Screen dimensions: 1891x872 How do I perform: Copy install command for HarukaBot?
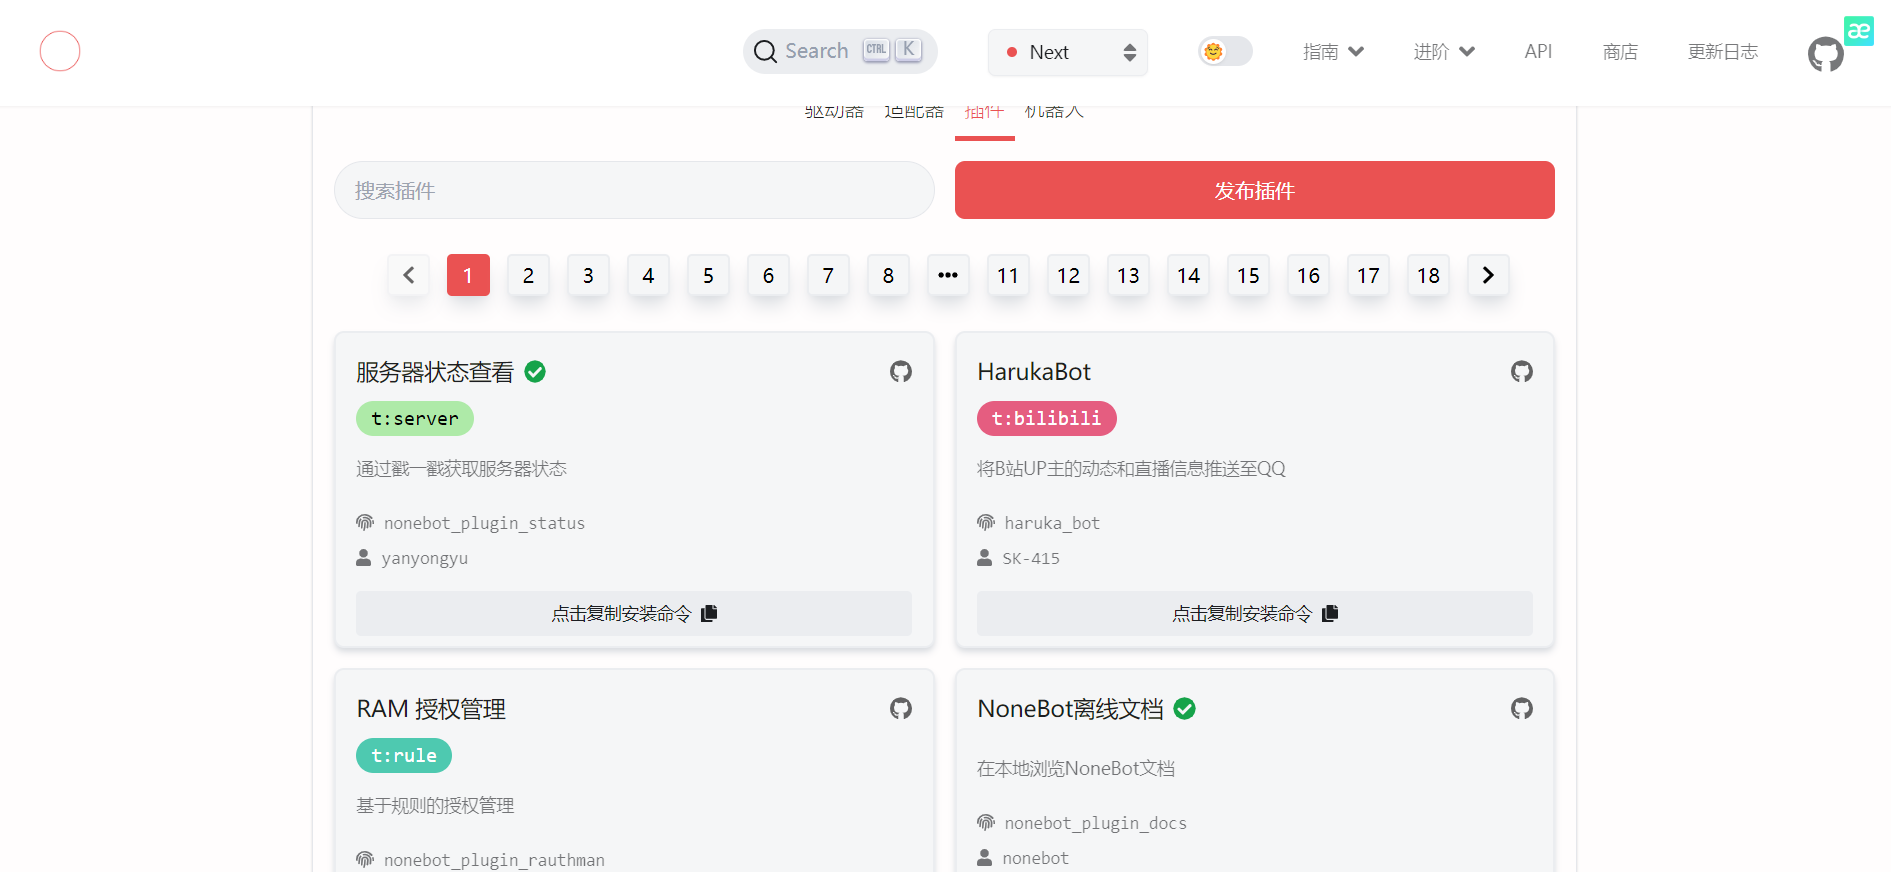1254,613
